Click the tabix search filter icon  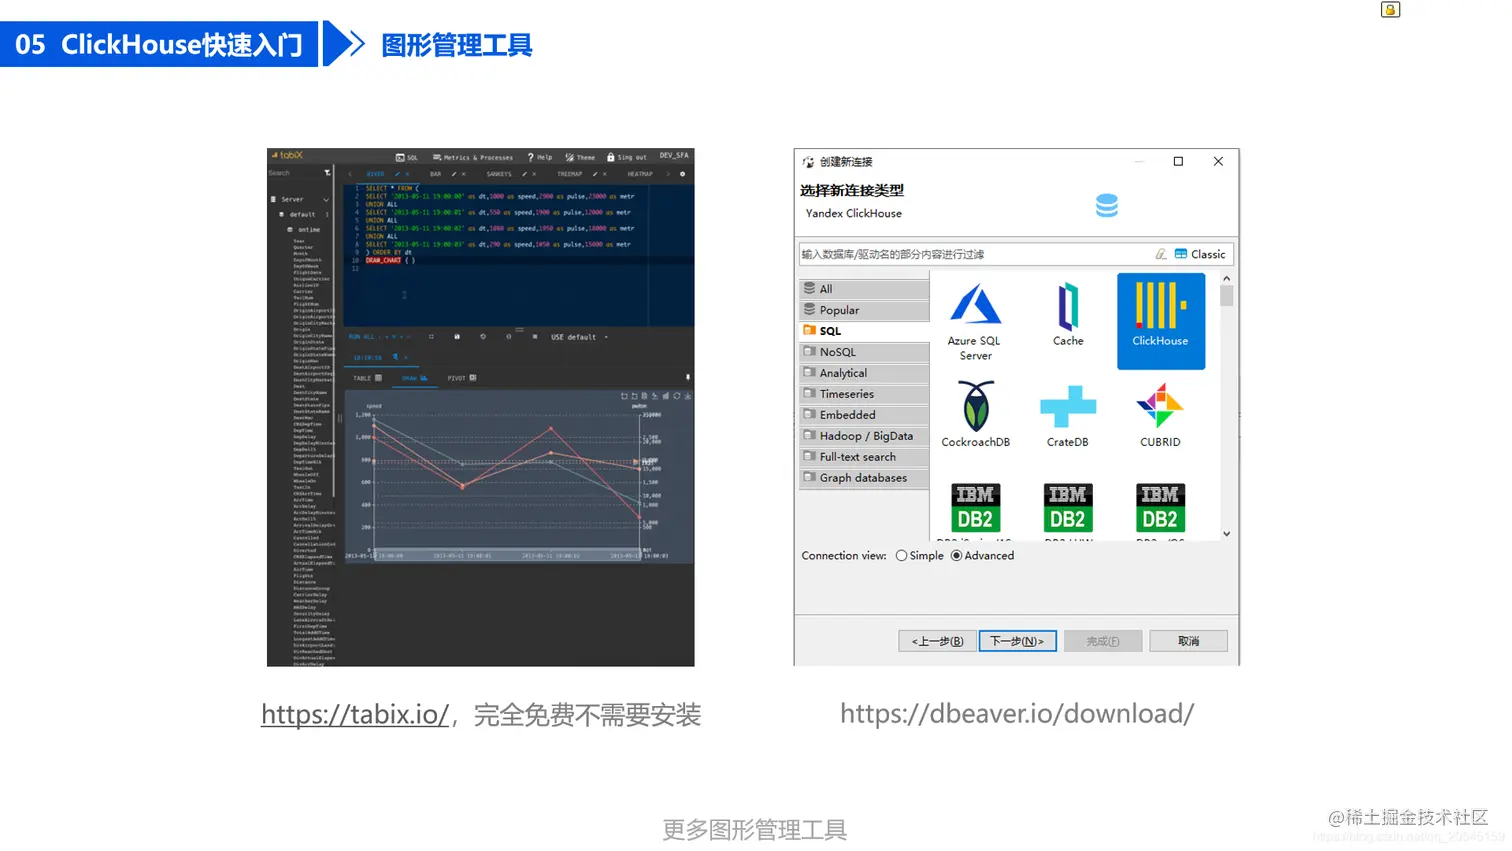327,173
